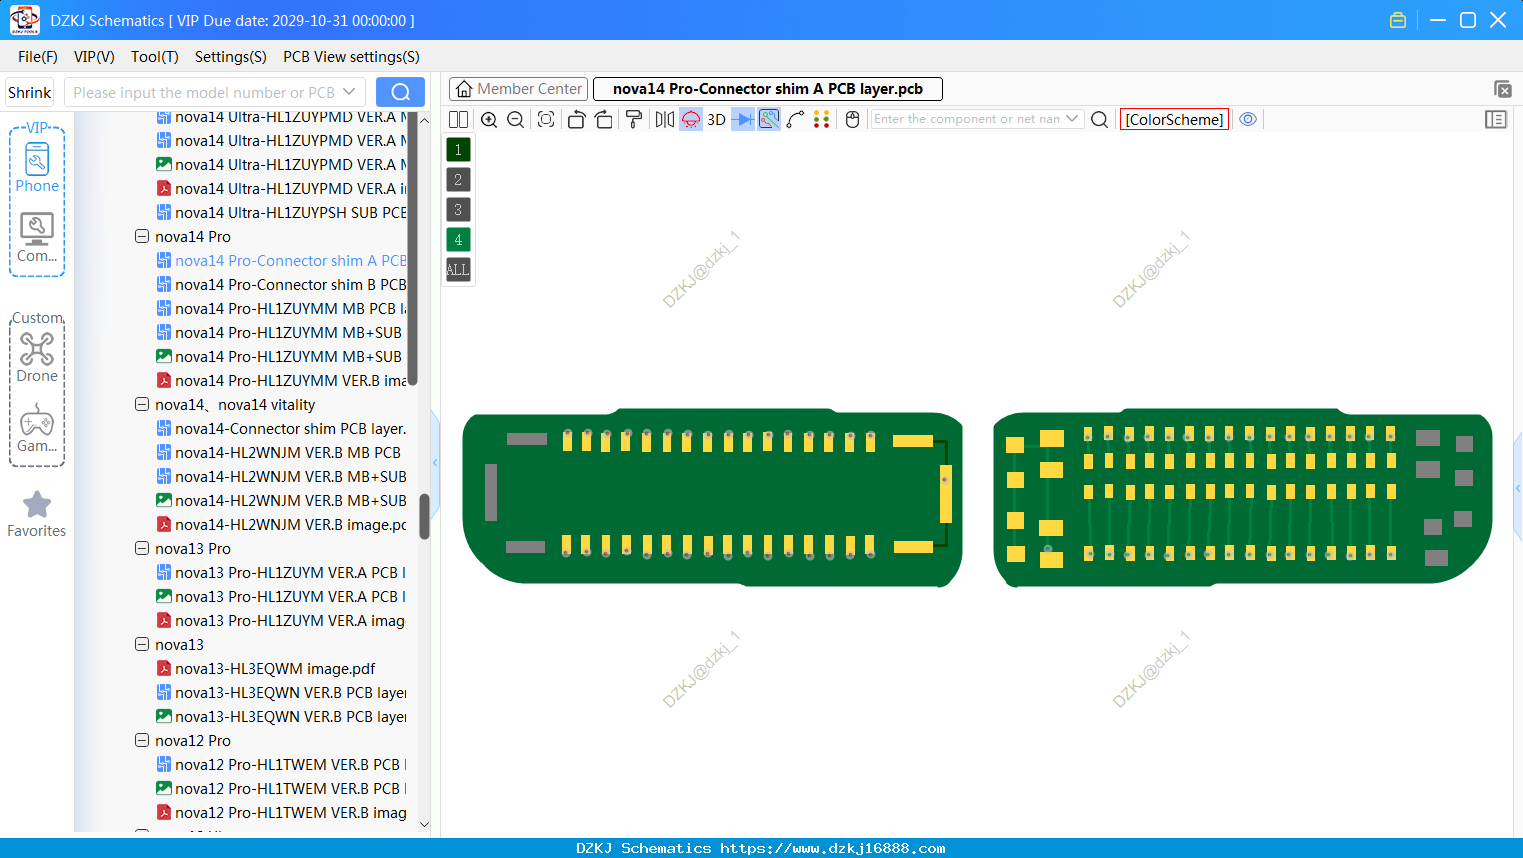This screenshot has height=858, width=1523.
Task: Toggle the diode component display icon
Action: pyautogui.click(x=743, y=119)
